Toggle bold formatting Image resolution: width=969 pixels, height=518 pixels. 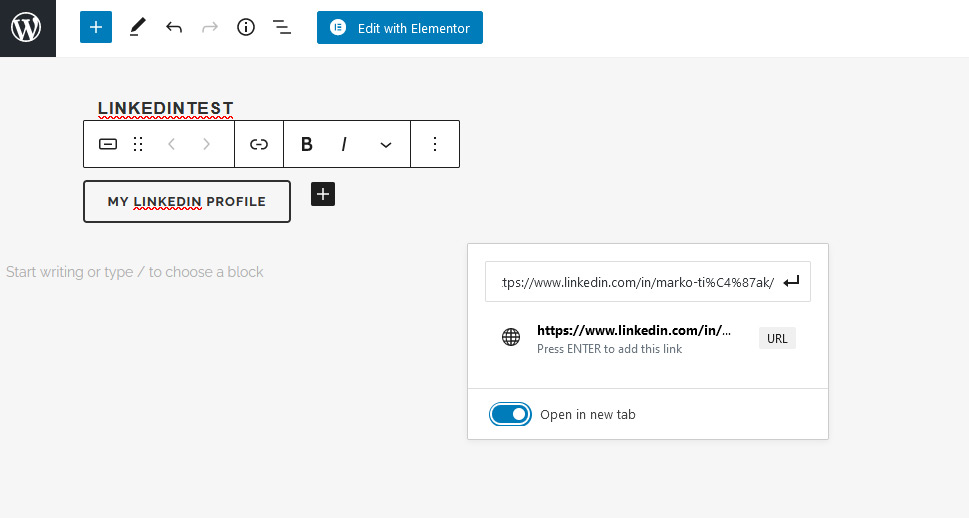[307, 144]
